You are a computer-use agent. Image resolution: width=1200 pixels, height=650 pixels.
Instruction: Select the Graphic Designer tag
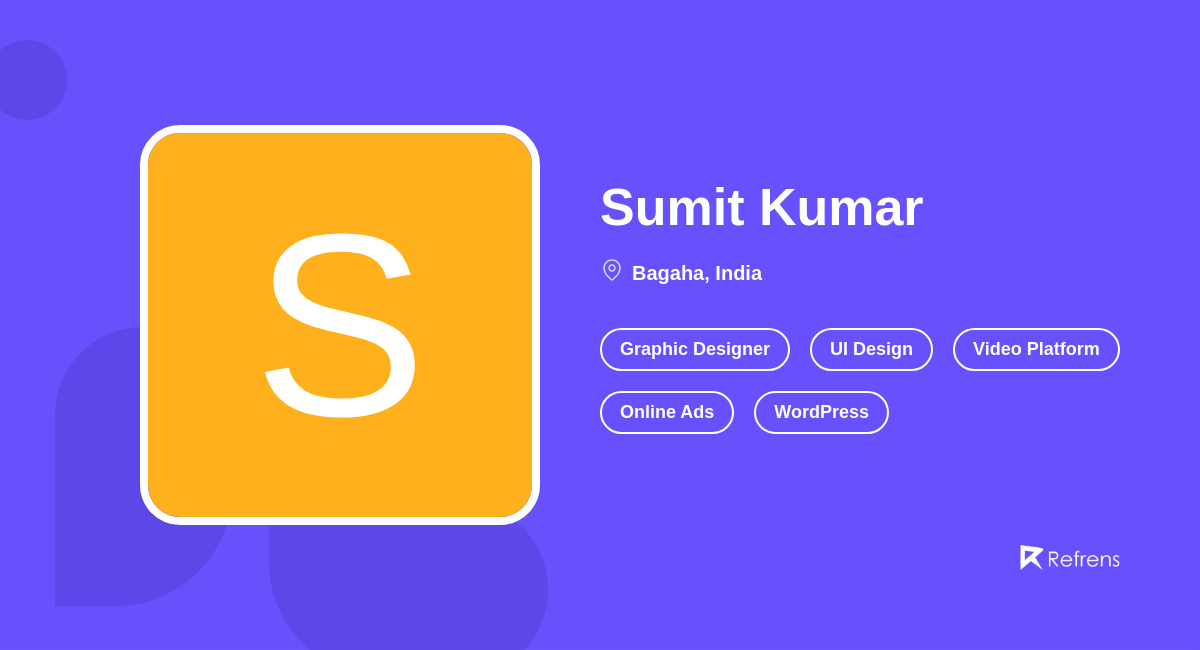coord(694,349)
